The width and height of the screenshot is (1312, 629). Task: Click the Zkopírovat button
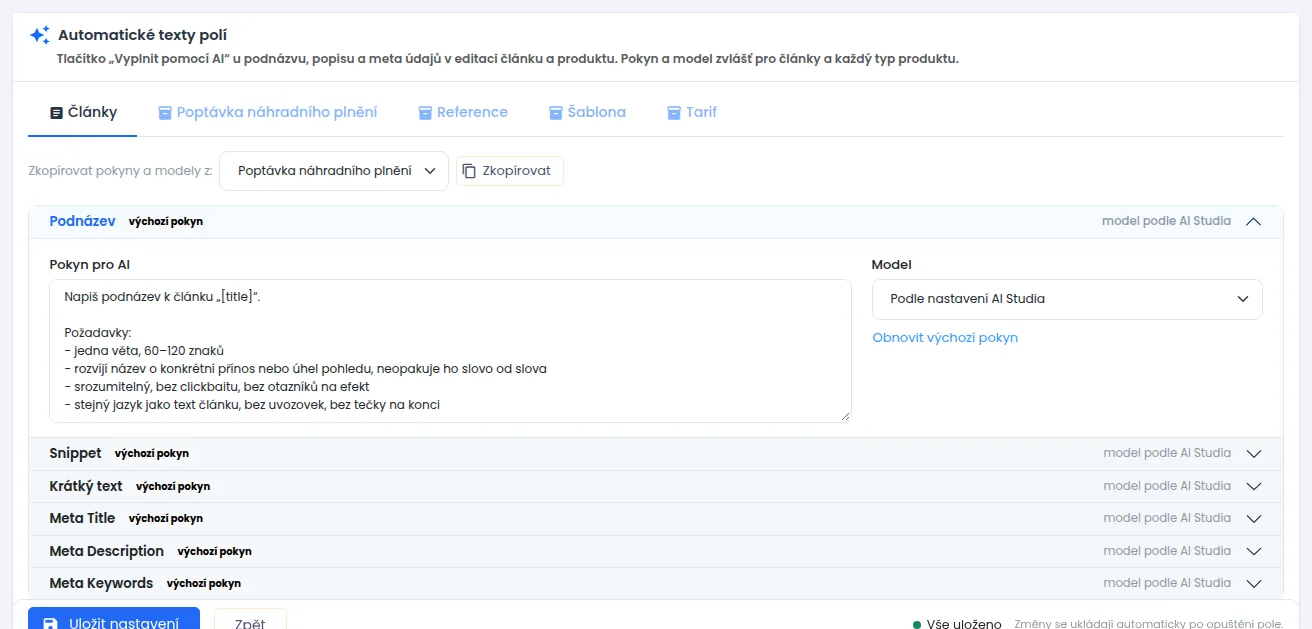tap(510, 171)
